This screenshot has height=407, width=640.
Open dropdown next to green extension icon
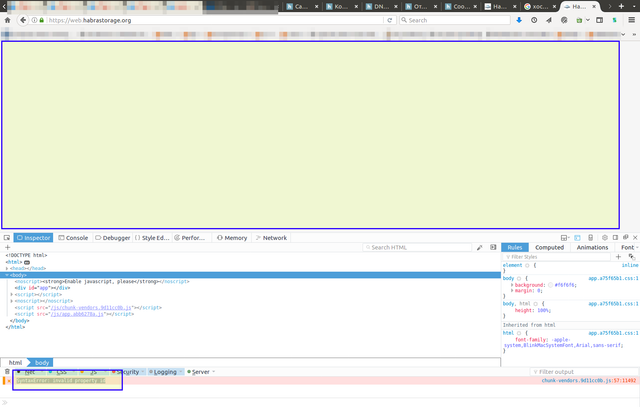click(588, 20)
